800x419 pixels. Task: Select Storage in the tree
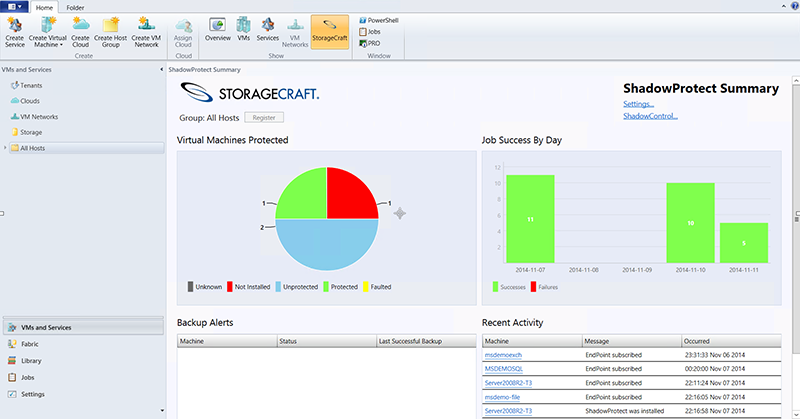(x=27, y=132)
